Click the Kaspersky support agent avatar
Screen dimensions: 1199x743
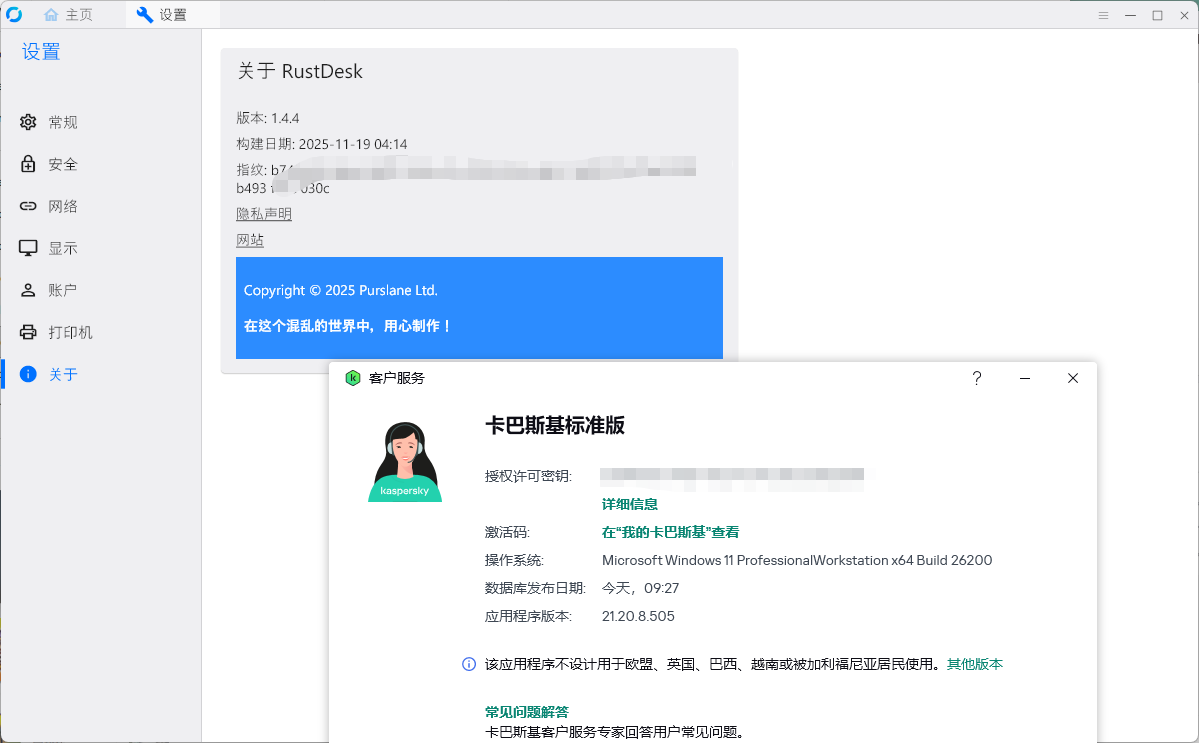click(x=405, y=462)
